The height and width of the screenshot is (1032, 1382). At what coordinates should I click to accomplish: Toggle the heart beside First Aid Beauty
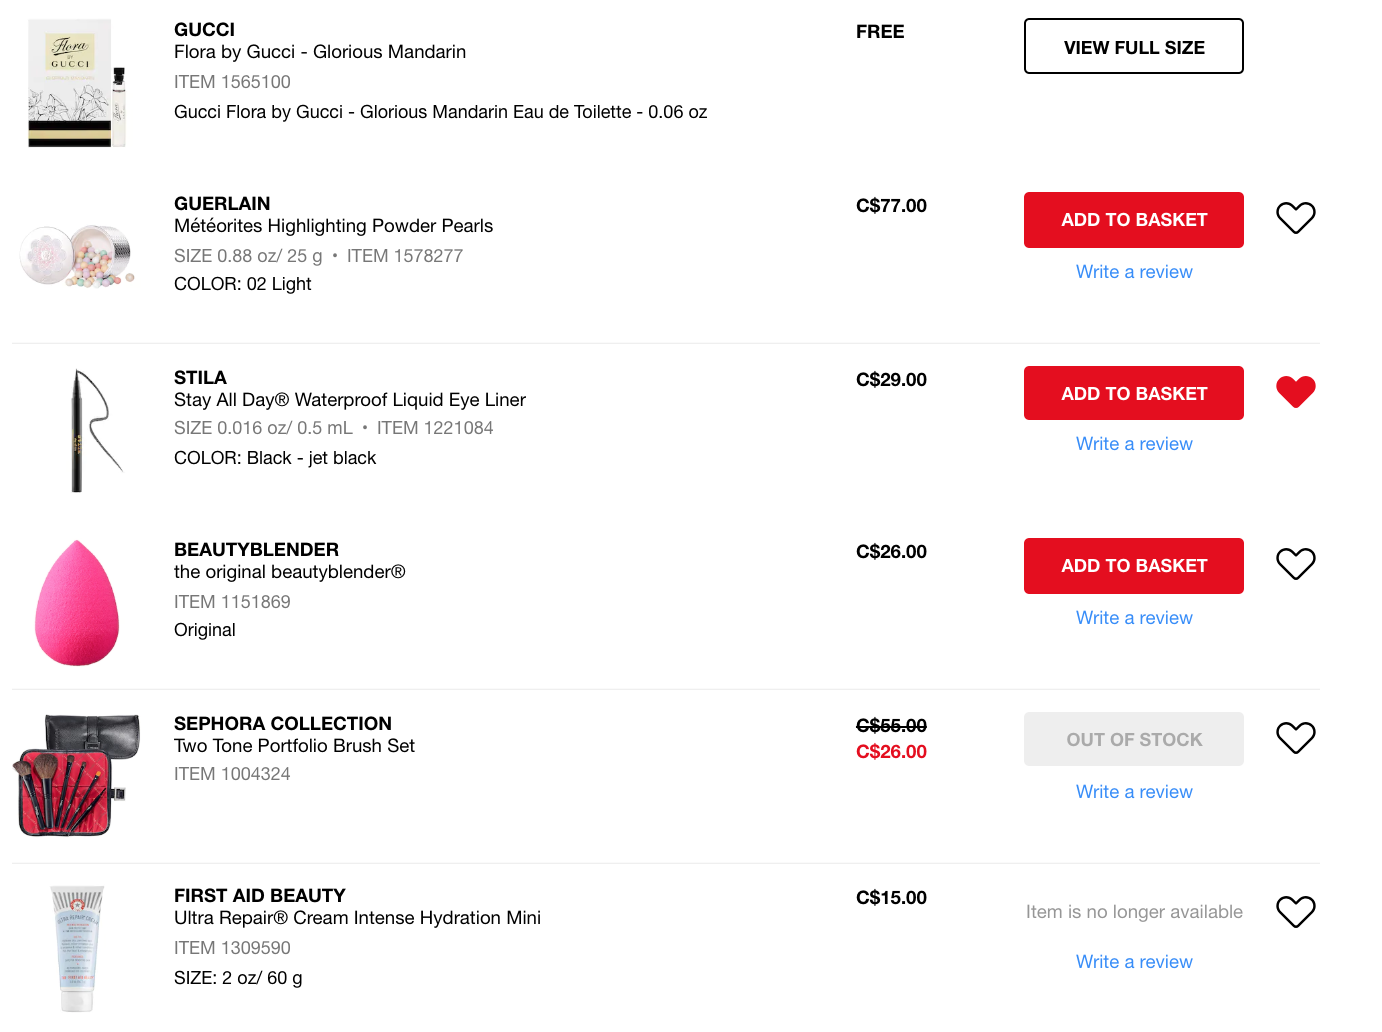[x=1295, y=911]
